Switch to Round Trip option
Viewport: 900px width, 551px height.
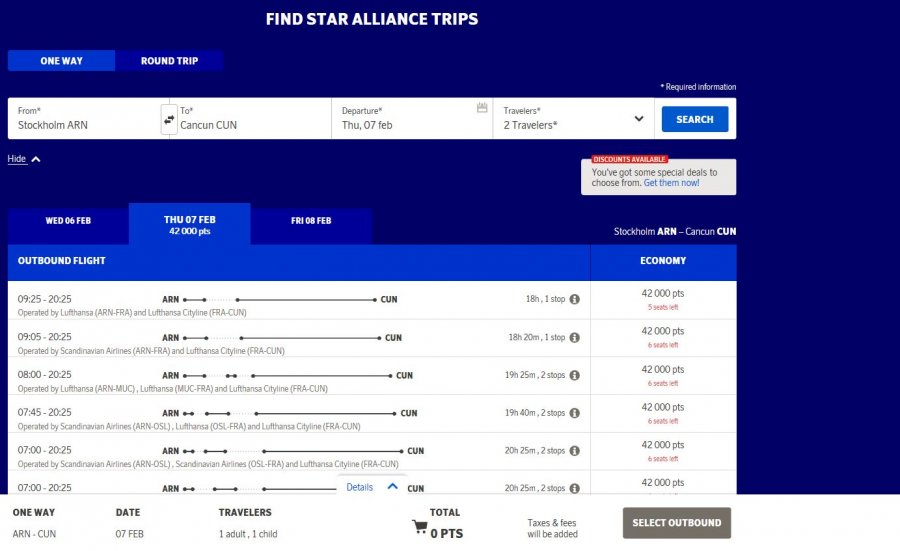(169, 61)
